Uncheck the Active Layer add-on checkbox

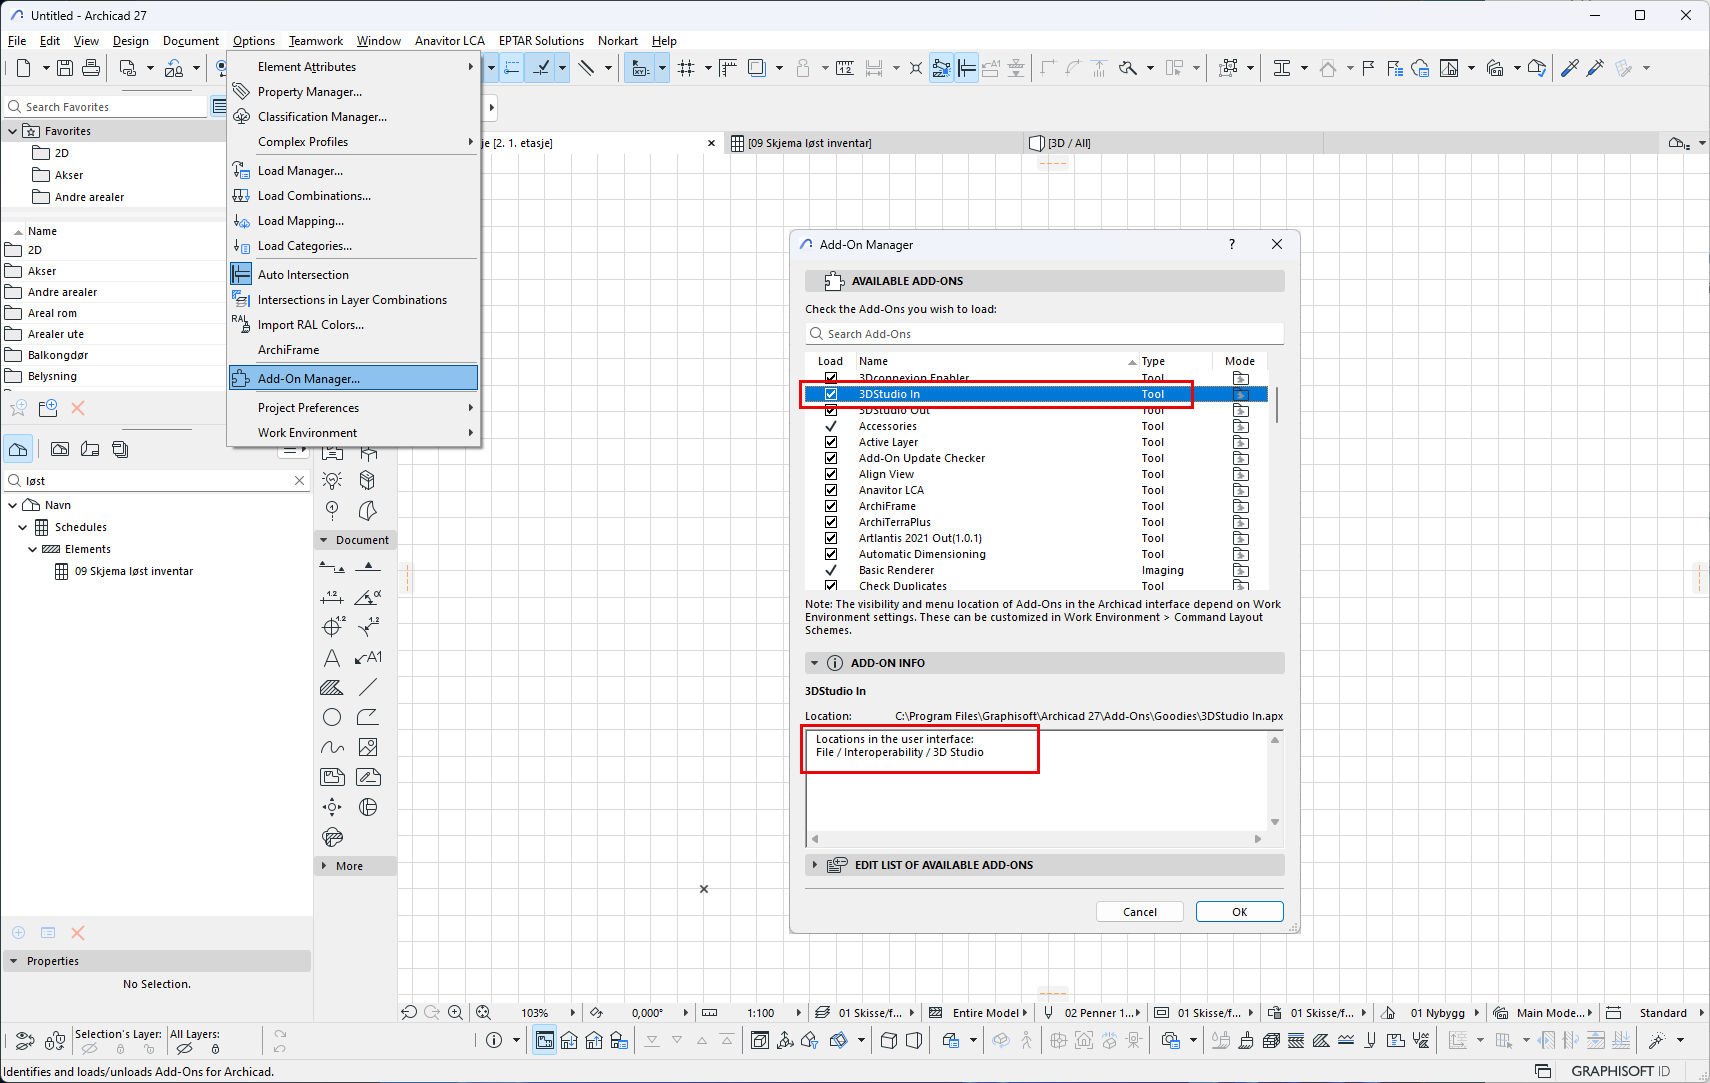[x=831, y=442]
